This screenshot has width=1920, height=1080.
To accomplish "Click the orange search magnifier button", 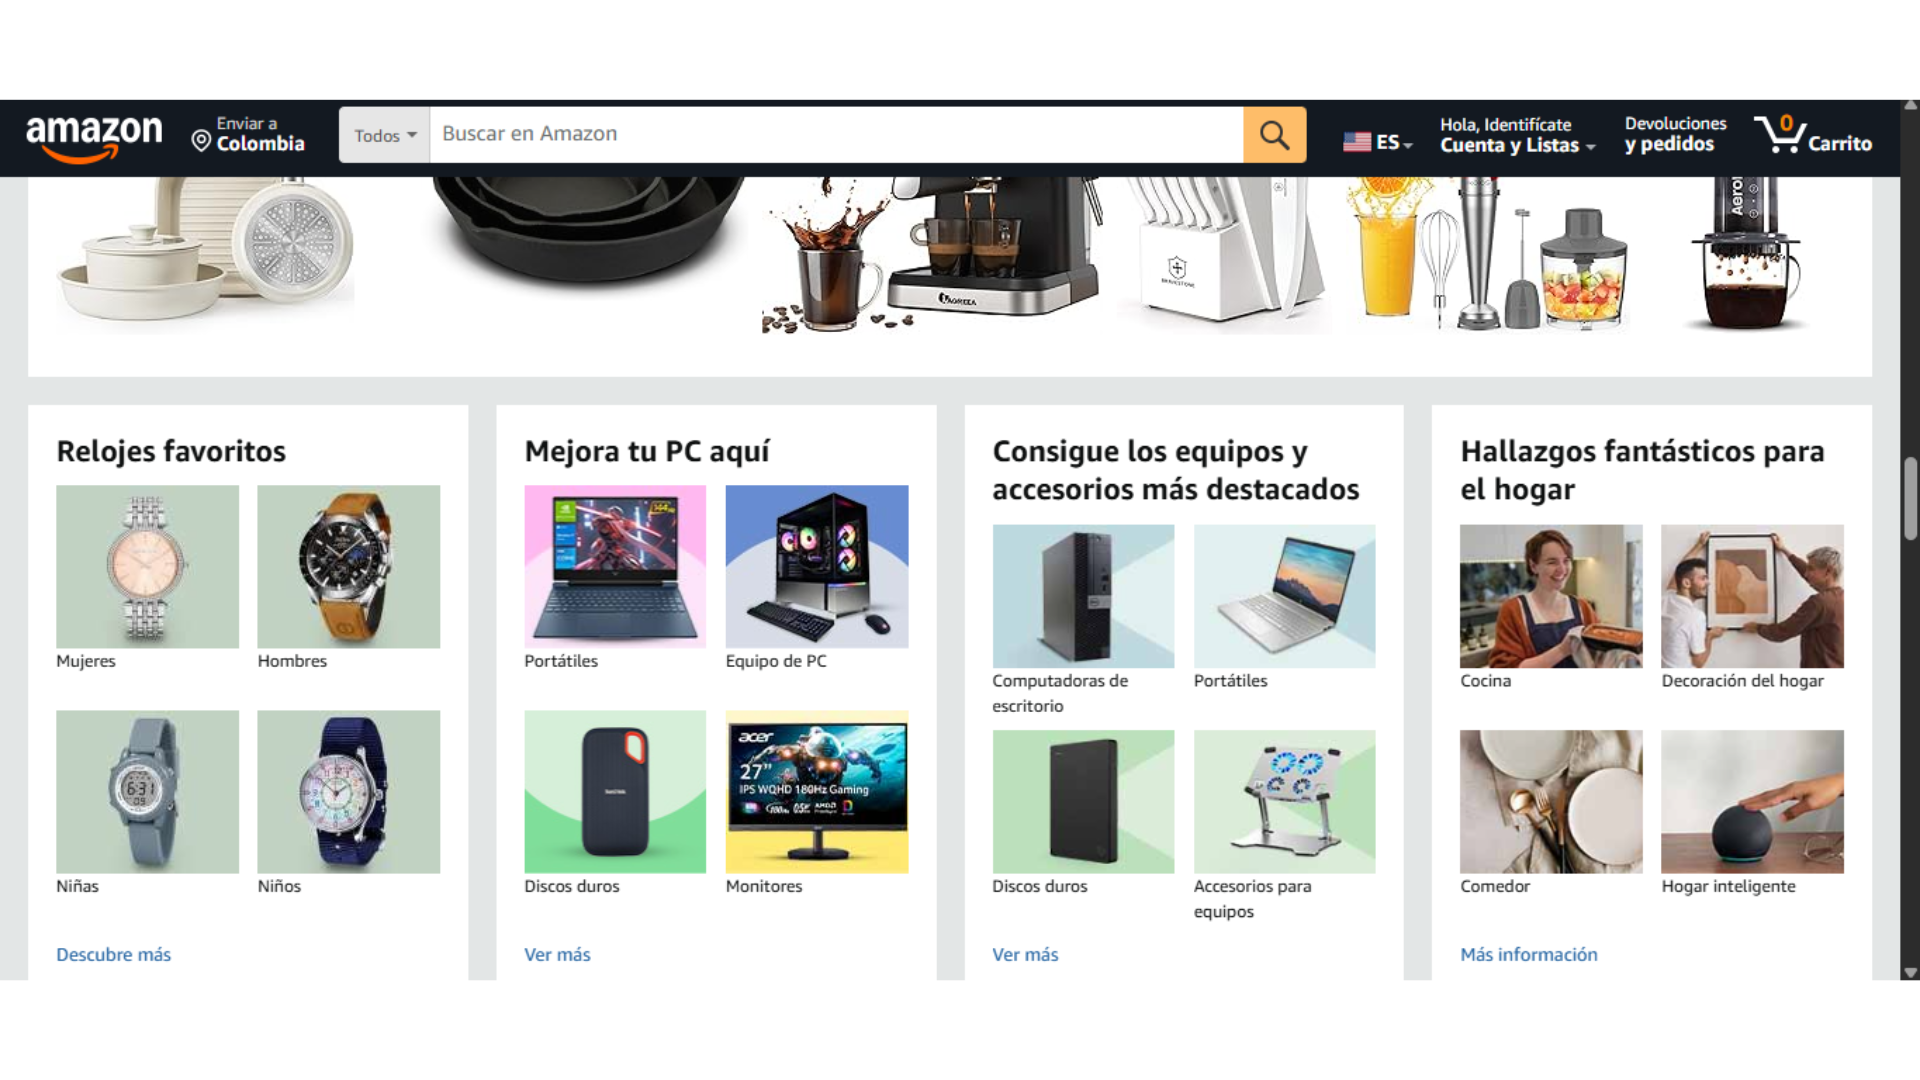I will point(1274,135).
